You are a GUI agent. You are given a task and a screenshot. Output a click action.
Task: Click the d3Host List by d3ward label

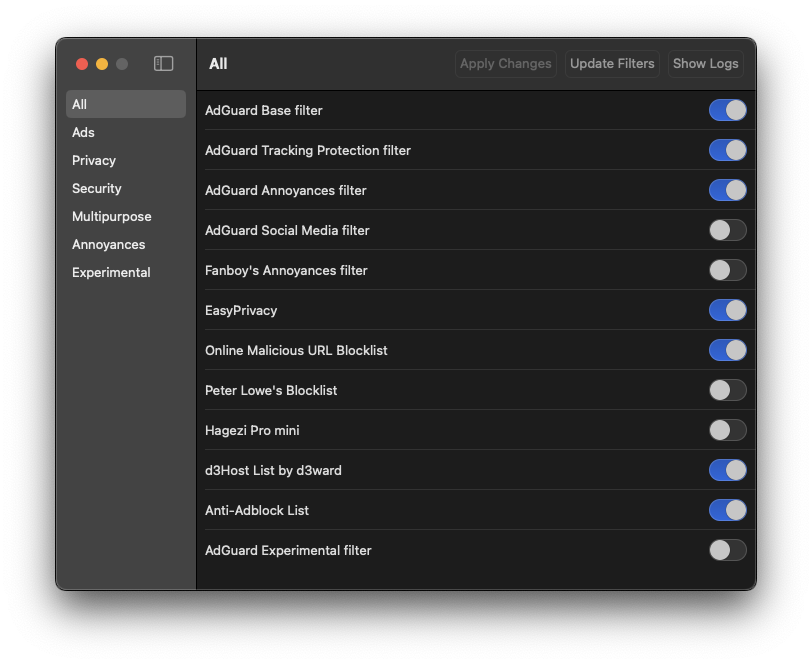coord(273,470)
